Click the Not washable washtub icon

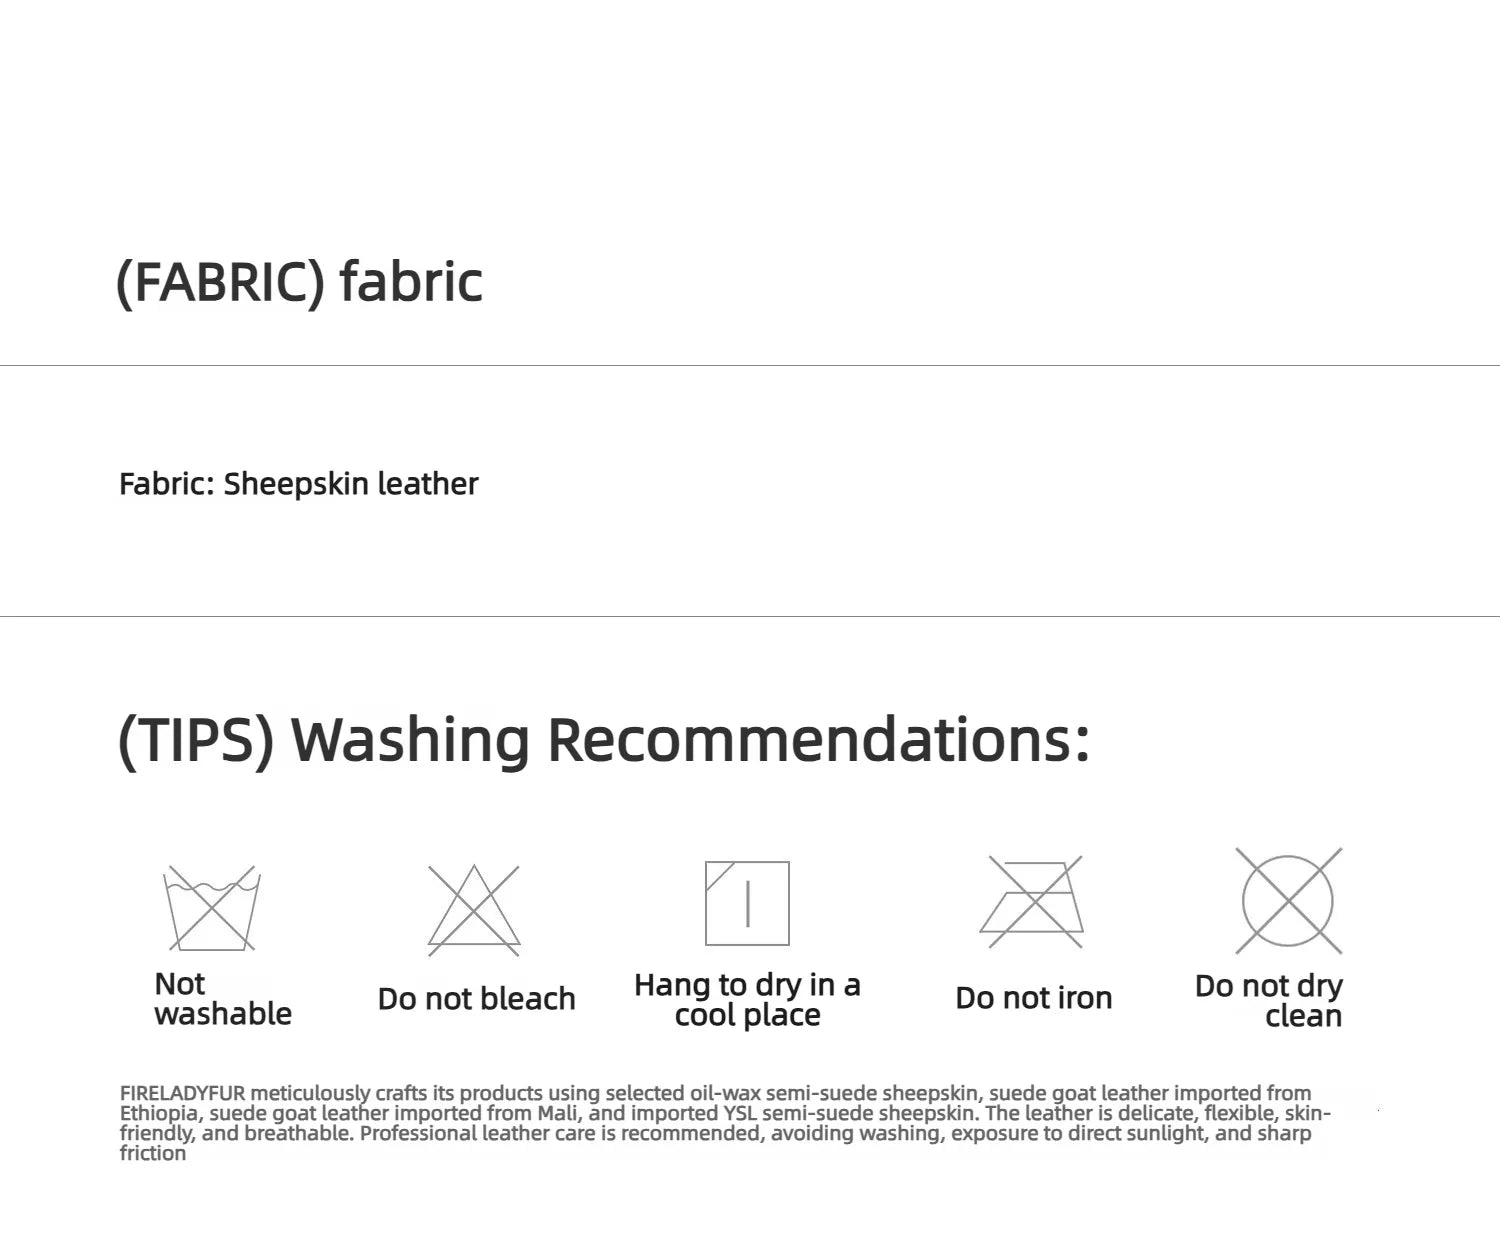pyautogui.click(x=212, y=908)
